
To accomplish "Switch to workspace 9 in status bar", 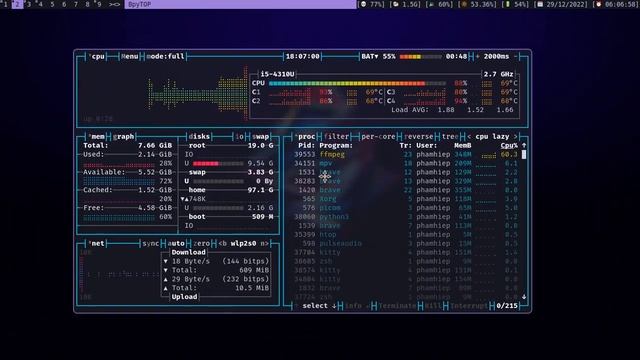I will (x=99, y=4).
